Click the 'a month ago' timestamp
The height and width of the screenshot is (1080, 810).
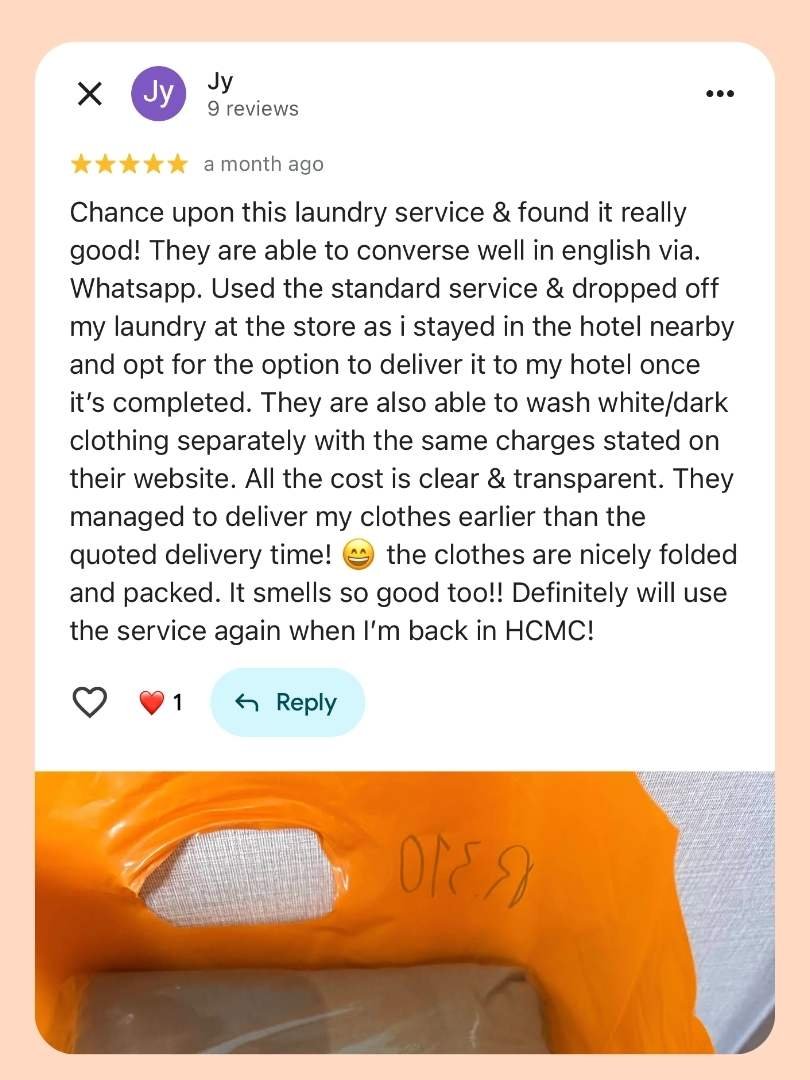[263, 165]
